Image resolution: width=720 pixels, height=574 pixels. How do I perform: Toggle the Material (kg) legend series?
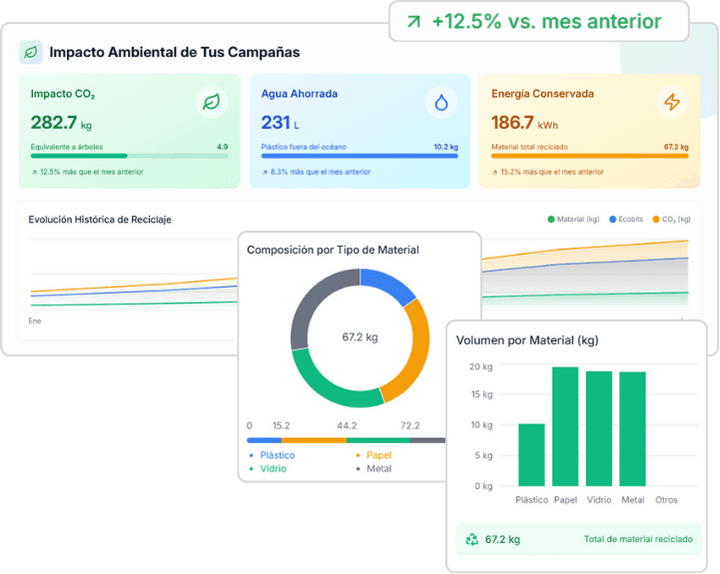coord(574,219)
